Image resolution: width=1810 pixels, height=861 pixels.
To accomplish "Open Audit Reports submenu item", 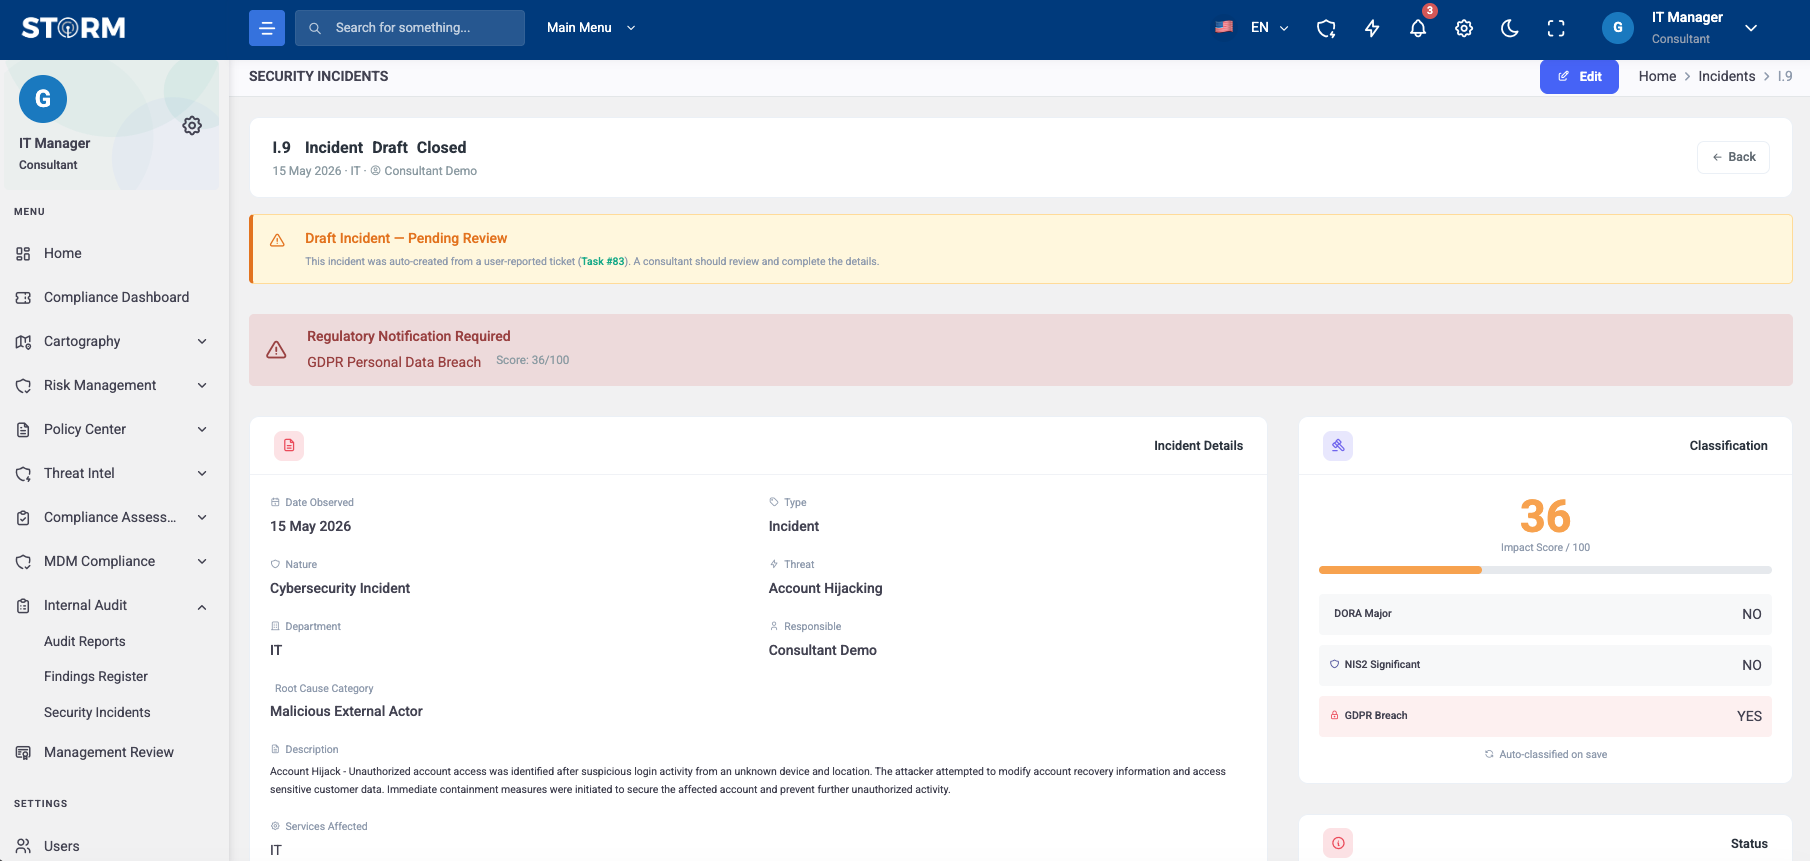I will [x=85, y=642].
